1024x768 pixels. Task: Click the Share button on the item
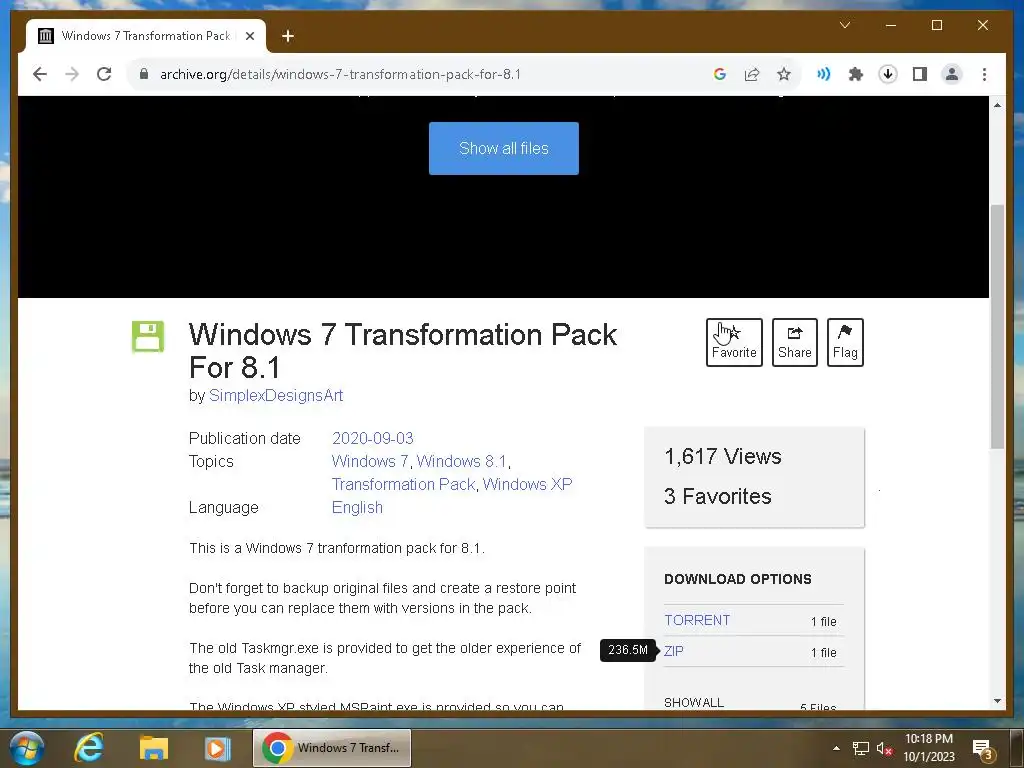point(794,342)
